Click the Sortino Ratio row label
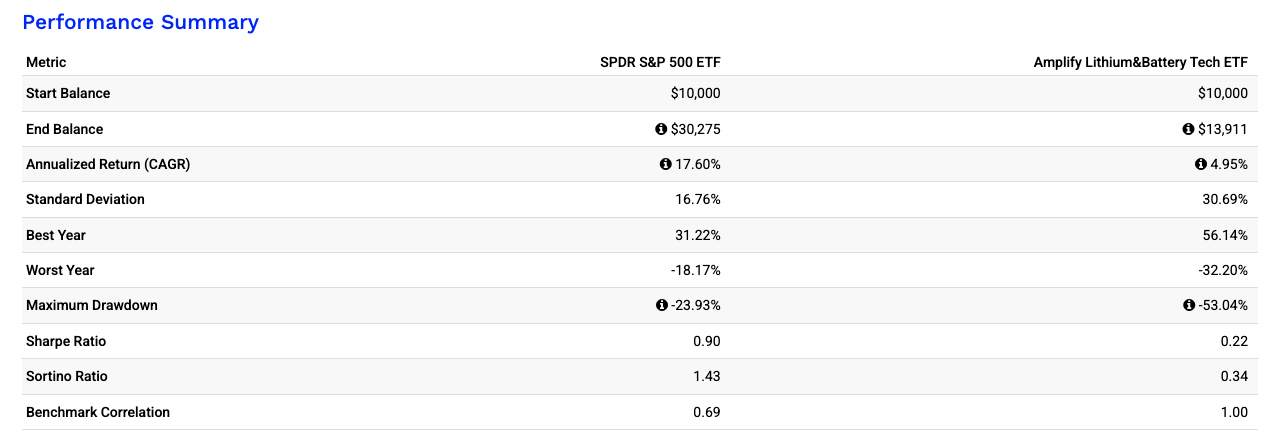 pos(67,376)
